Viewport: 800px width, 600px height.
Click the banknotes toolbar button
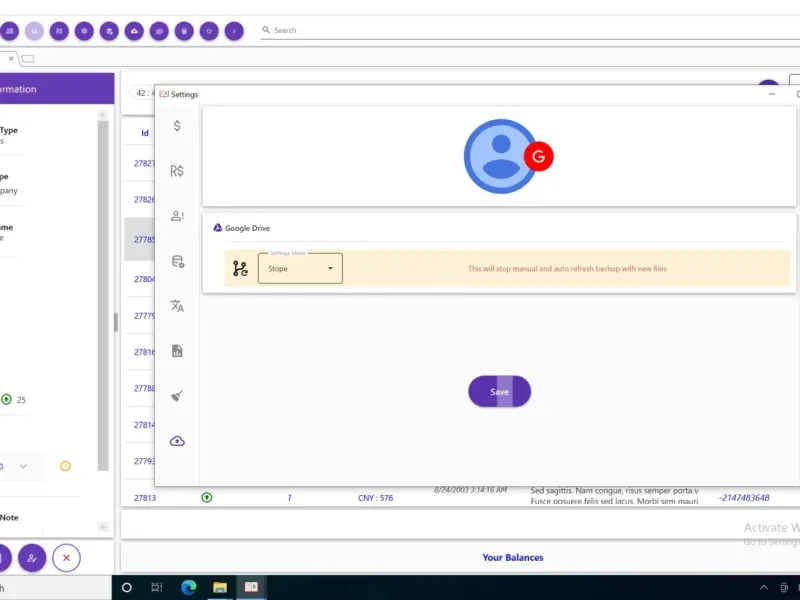[159, 31]
